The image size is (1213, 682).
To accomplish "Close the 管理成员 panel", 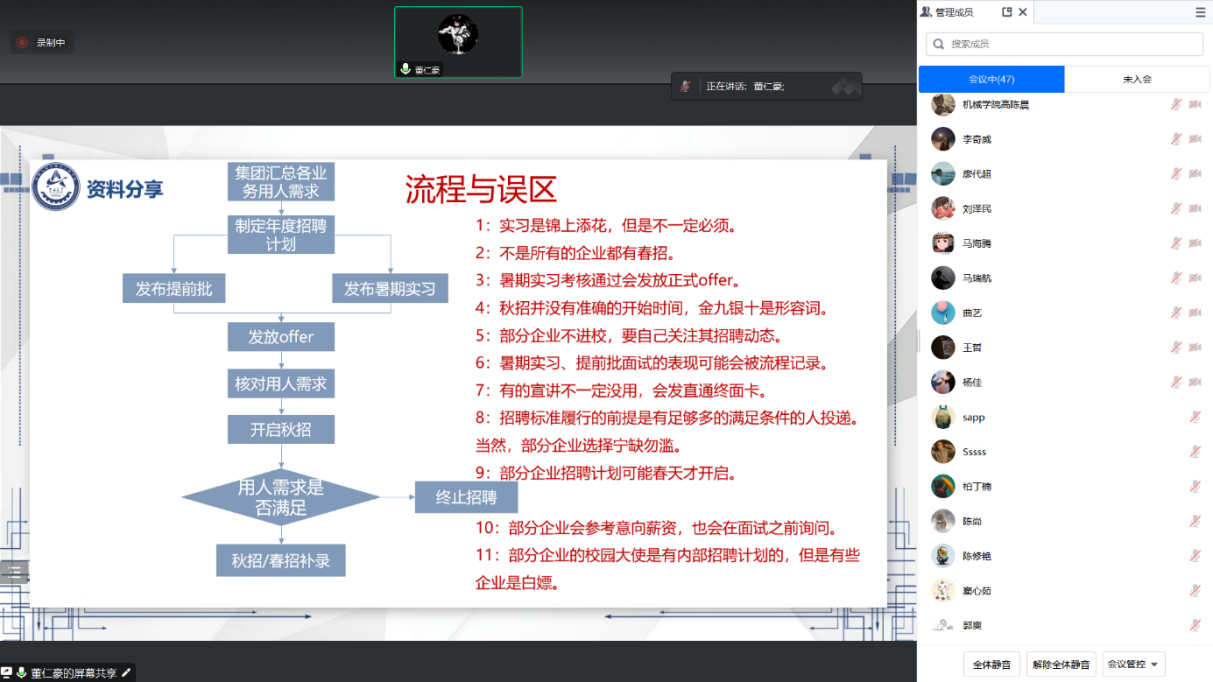I will (x=1022, y=12).
